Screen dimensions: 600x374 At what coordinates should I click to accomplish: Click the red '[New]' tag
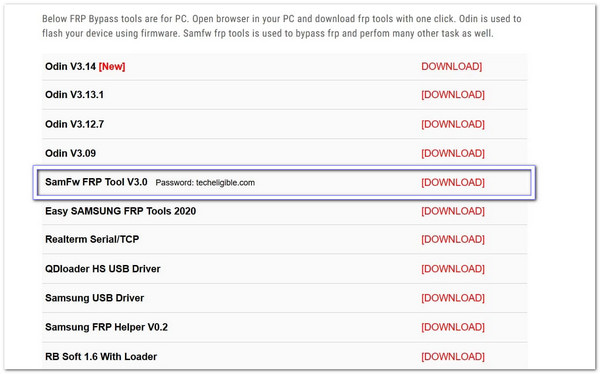112,66
